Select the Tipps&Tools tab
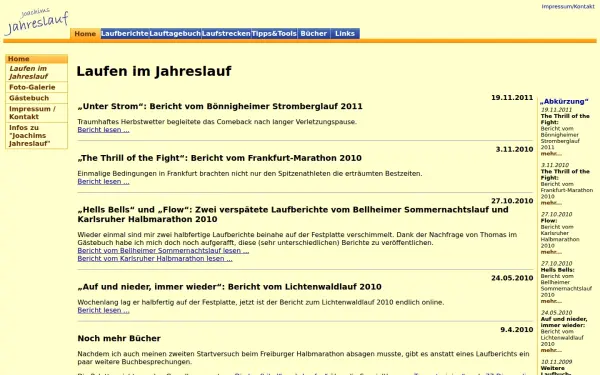This screenshot has width=600, height=375. click(274, 34)
